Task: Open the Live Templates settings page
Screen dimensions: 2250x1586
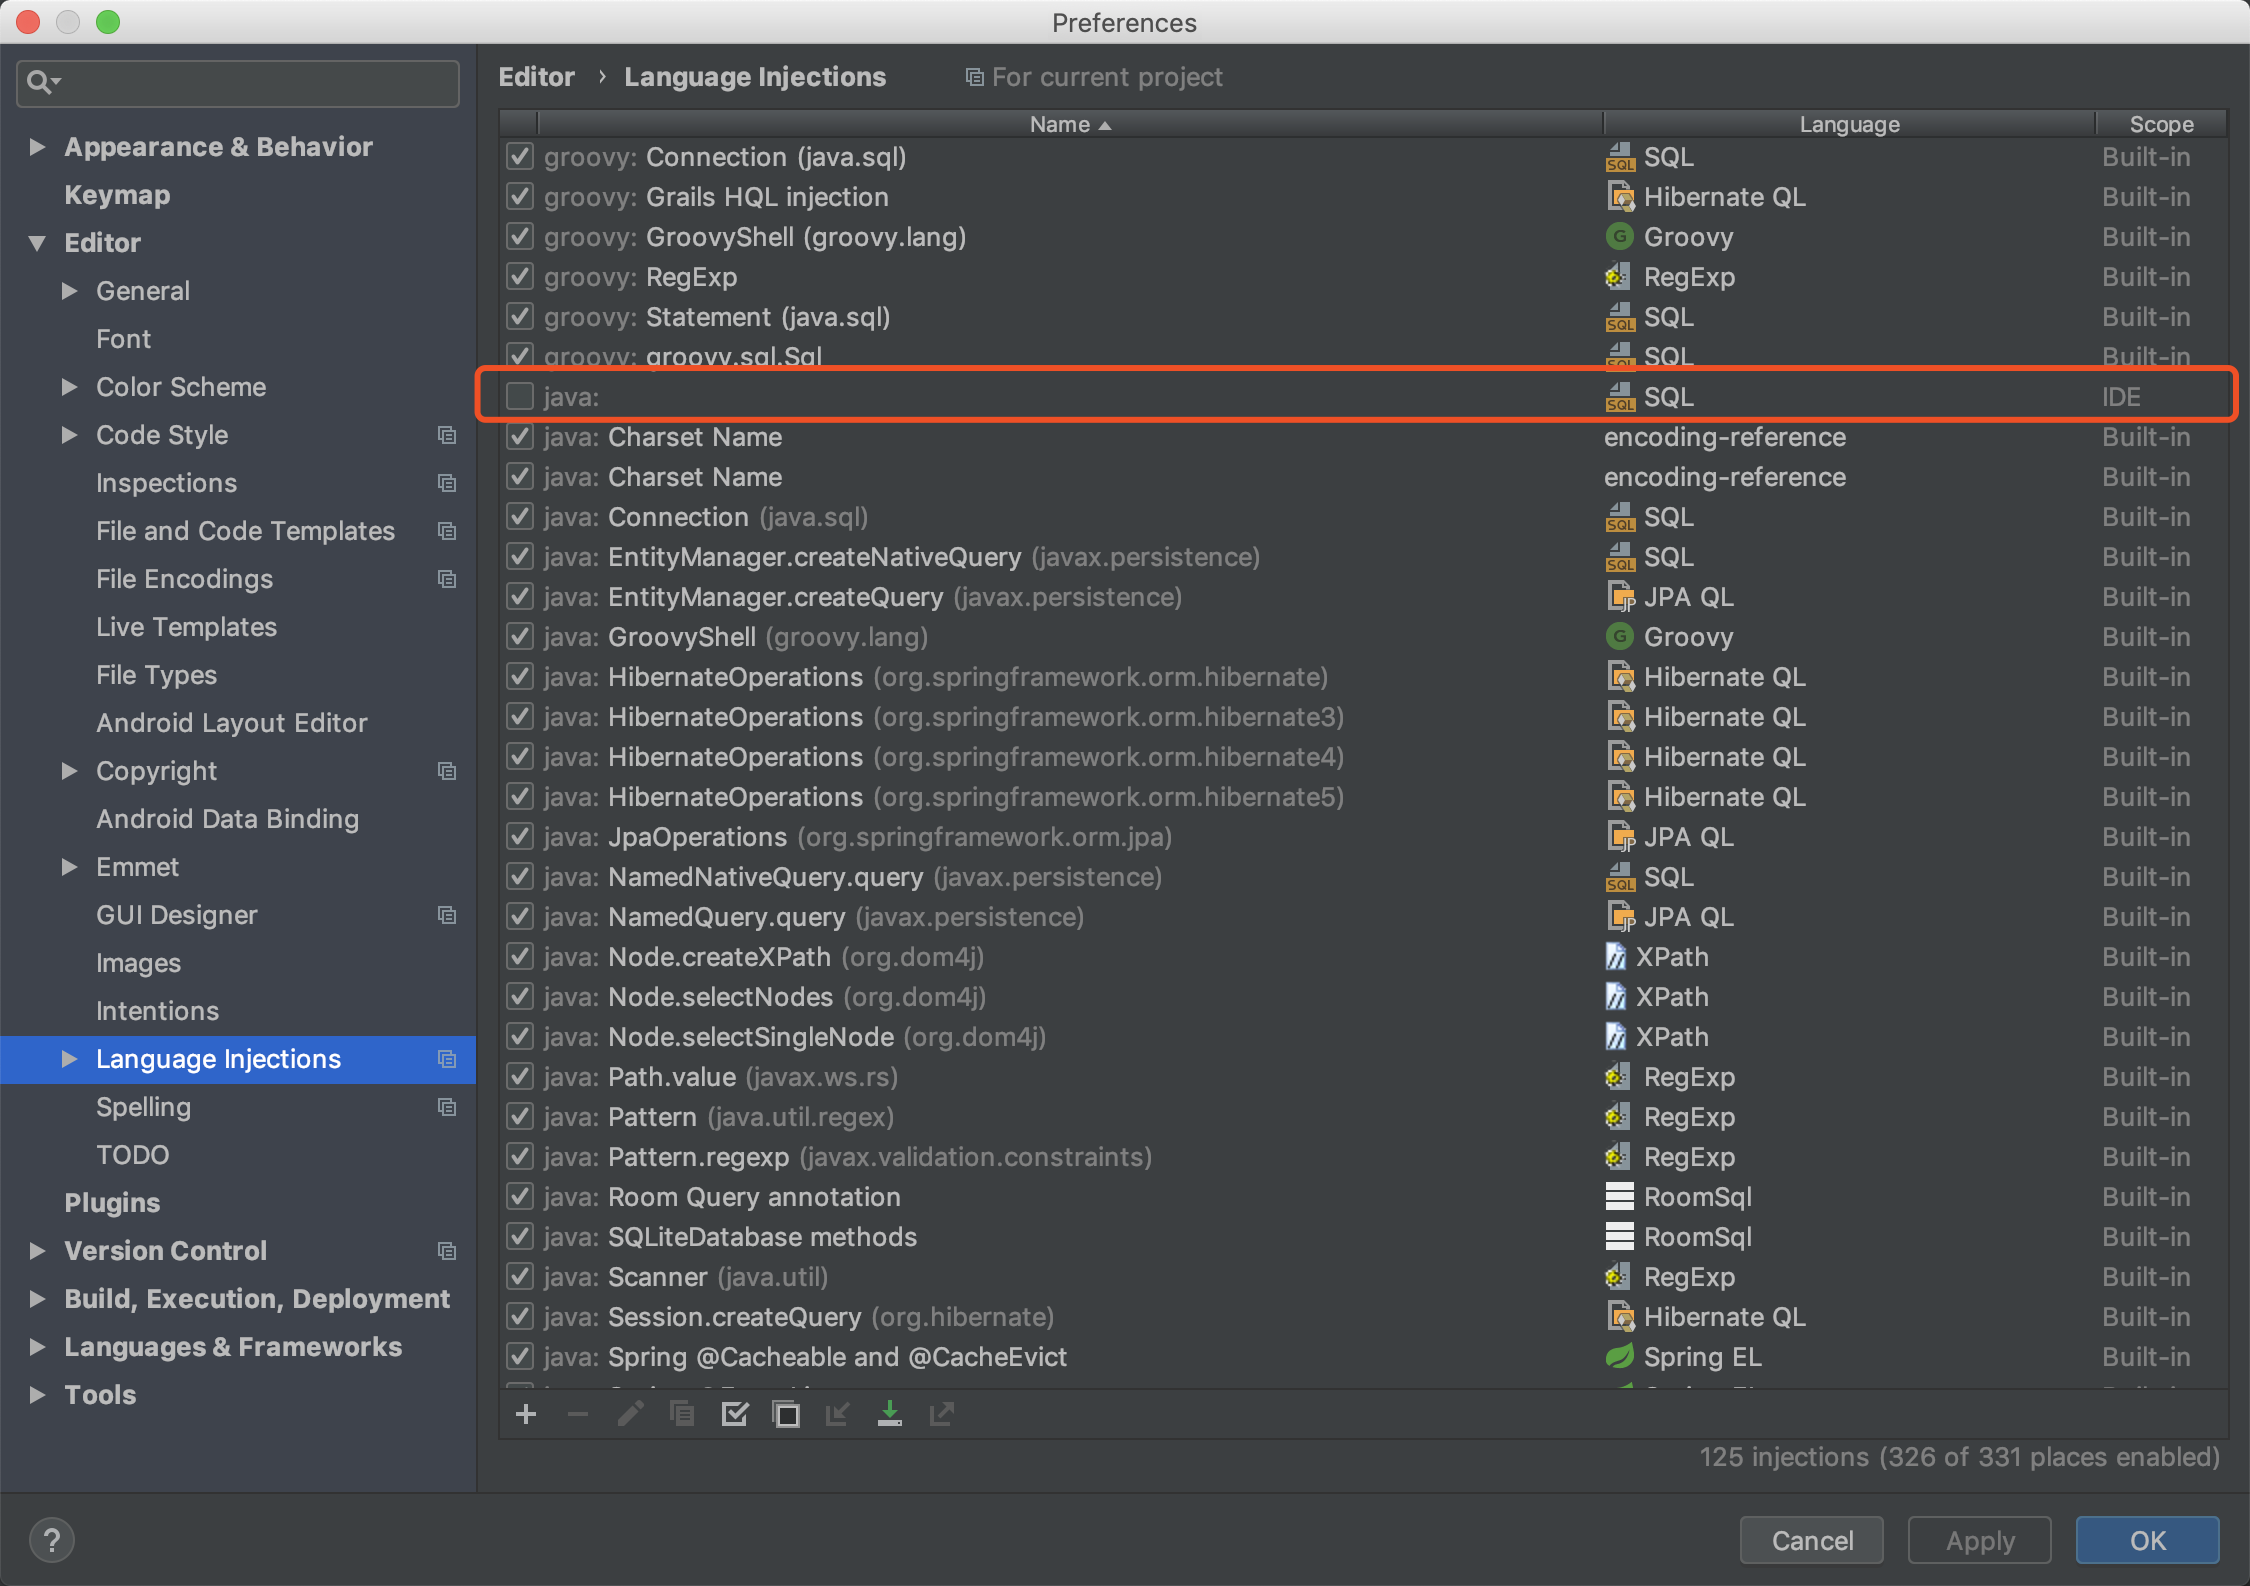Action: click(186, 627)
